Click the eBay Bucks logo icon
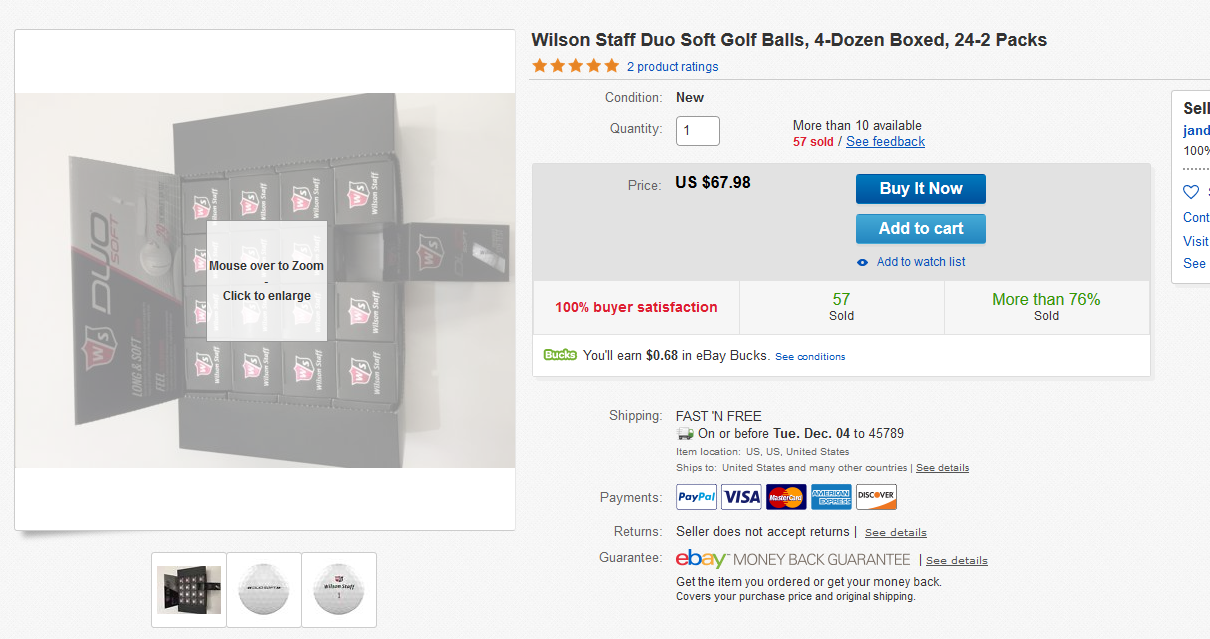 560,355
